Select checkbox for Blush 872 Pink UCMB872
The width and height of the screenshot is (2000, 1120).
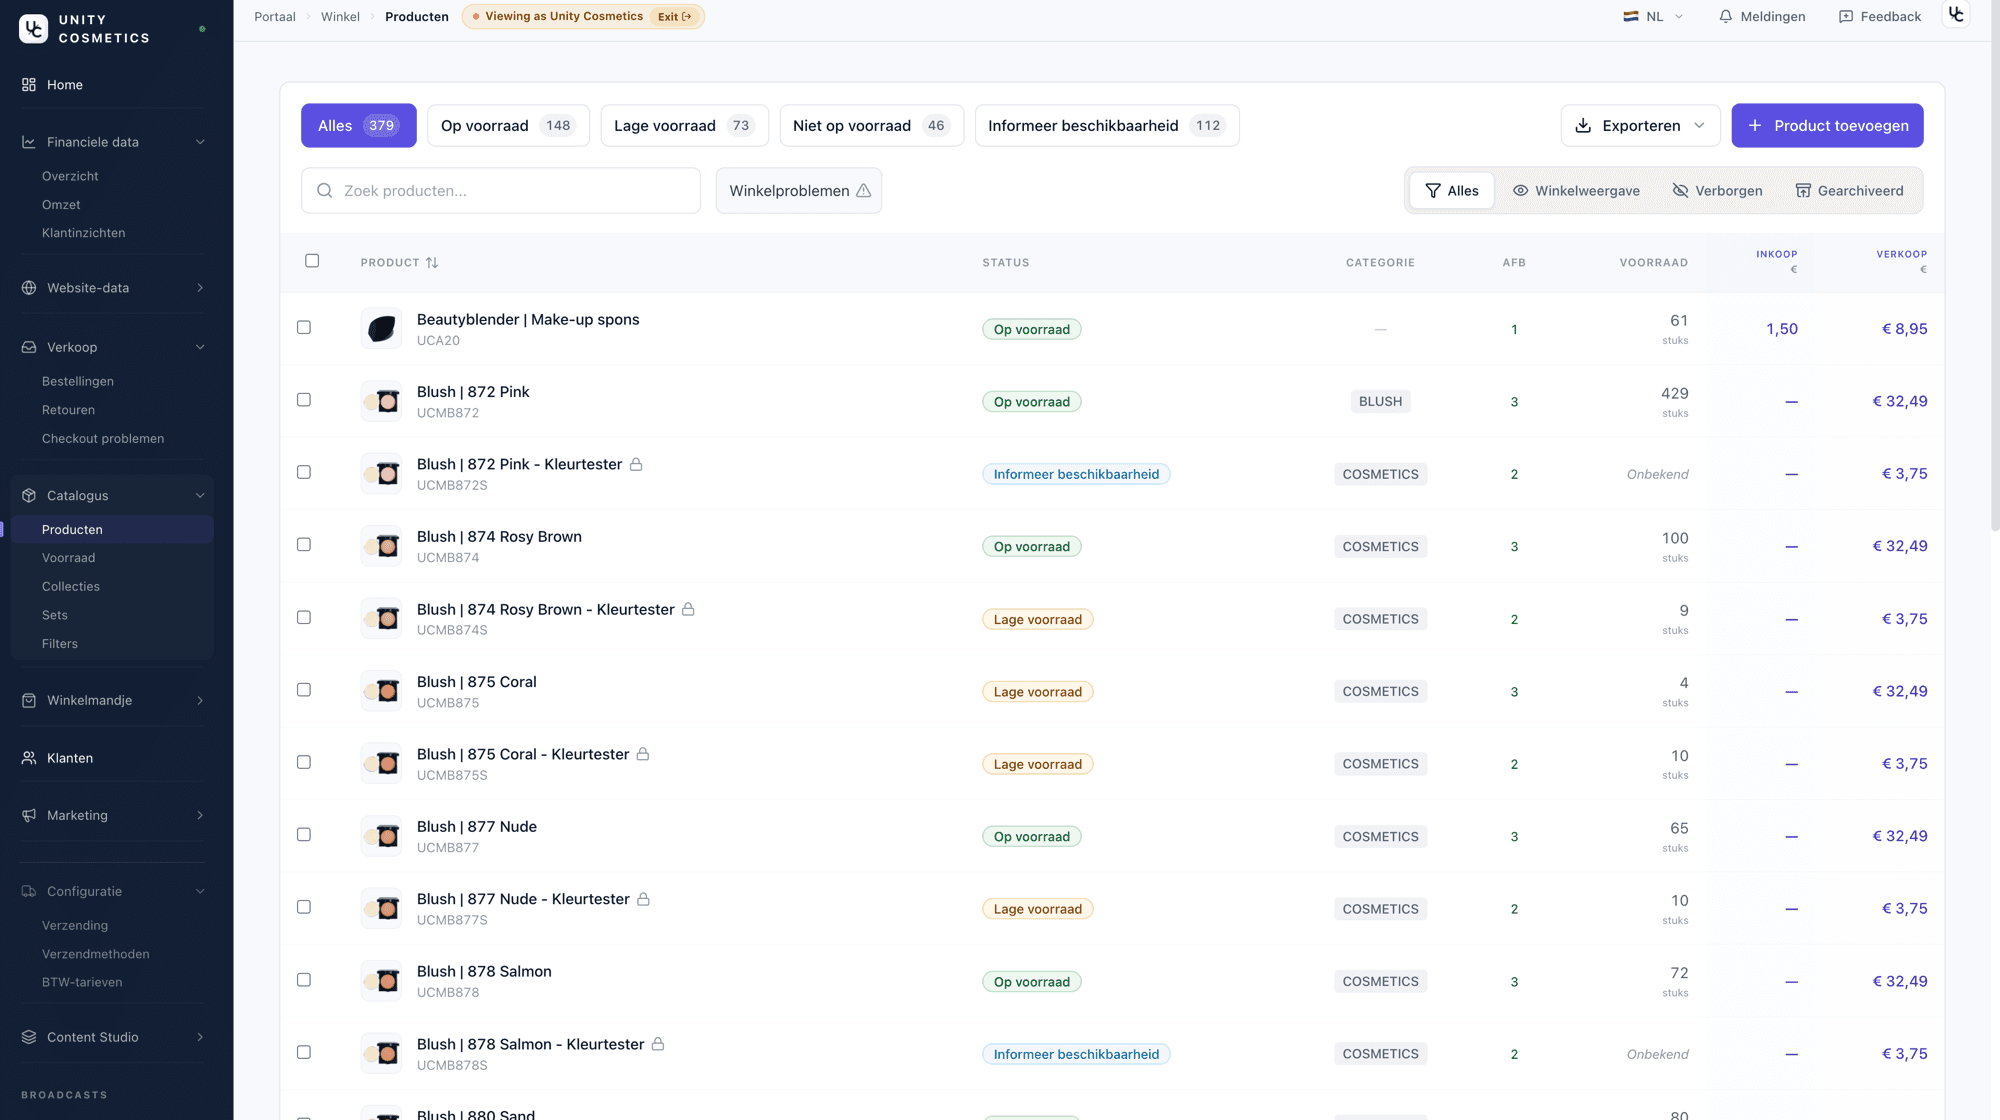pyautogui.click(x=304, y=400)
